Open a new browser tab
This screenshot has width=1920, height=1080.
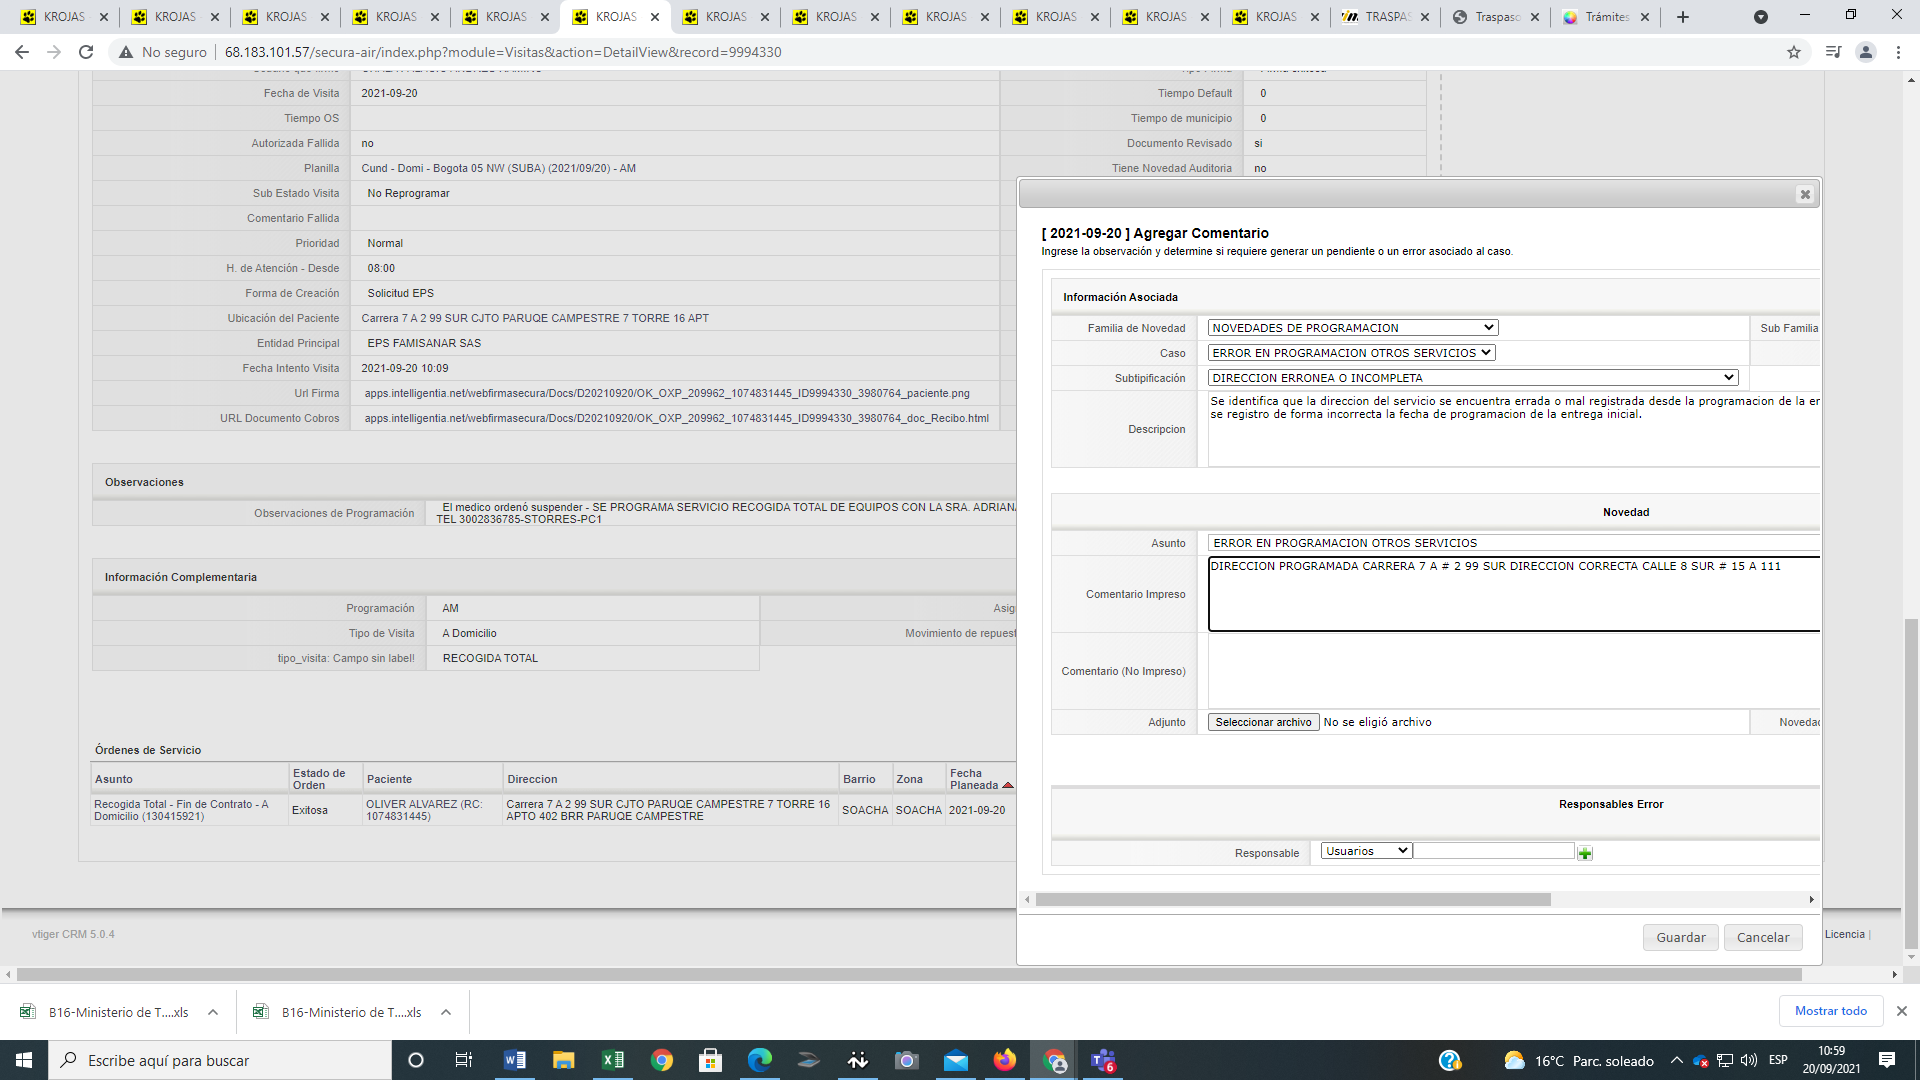pos(1683,17)
